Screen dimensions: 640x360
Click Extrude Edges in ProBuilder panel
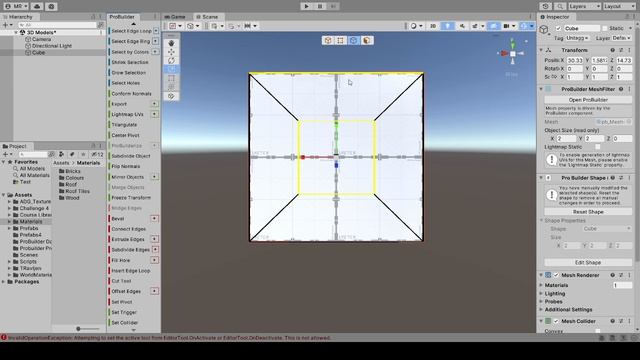point(128,239)
